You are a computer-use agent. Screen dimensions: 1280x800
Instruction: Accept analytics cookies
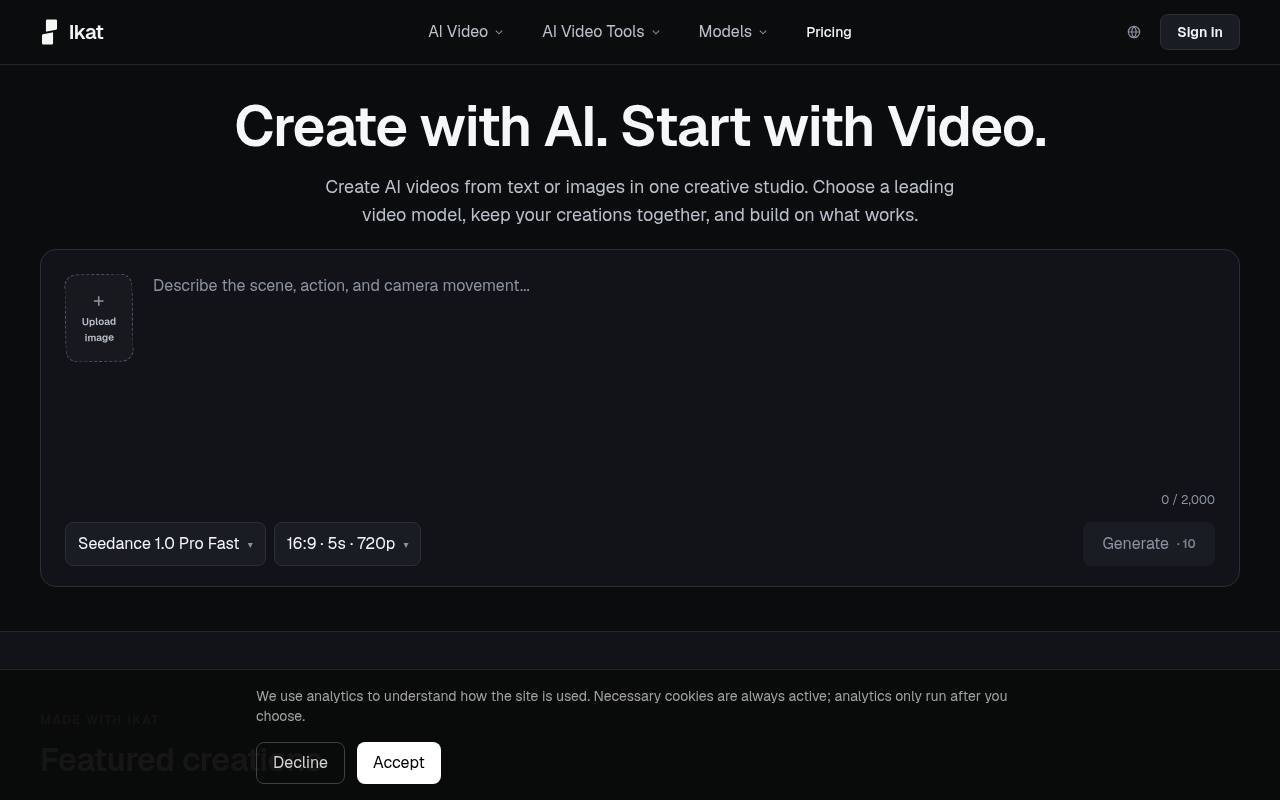coord(399,763)
